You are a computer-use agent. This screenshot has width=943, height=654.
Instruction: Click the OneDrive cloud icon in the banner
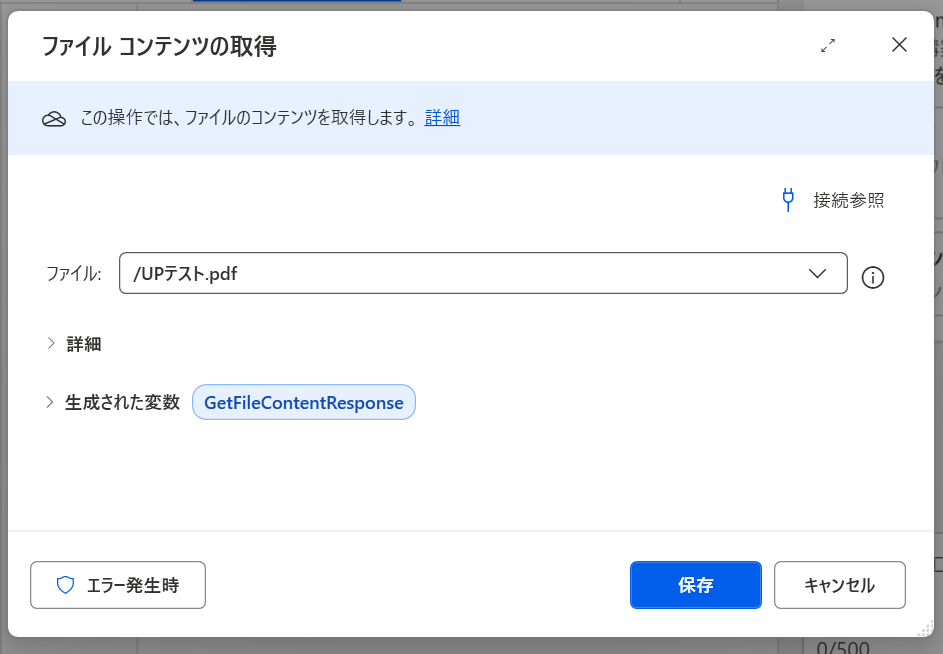[54, 119]
